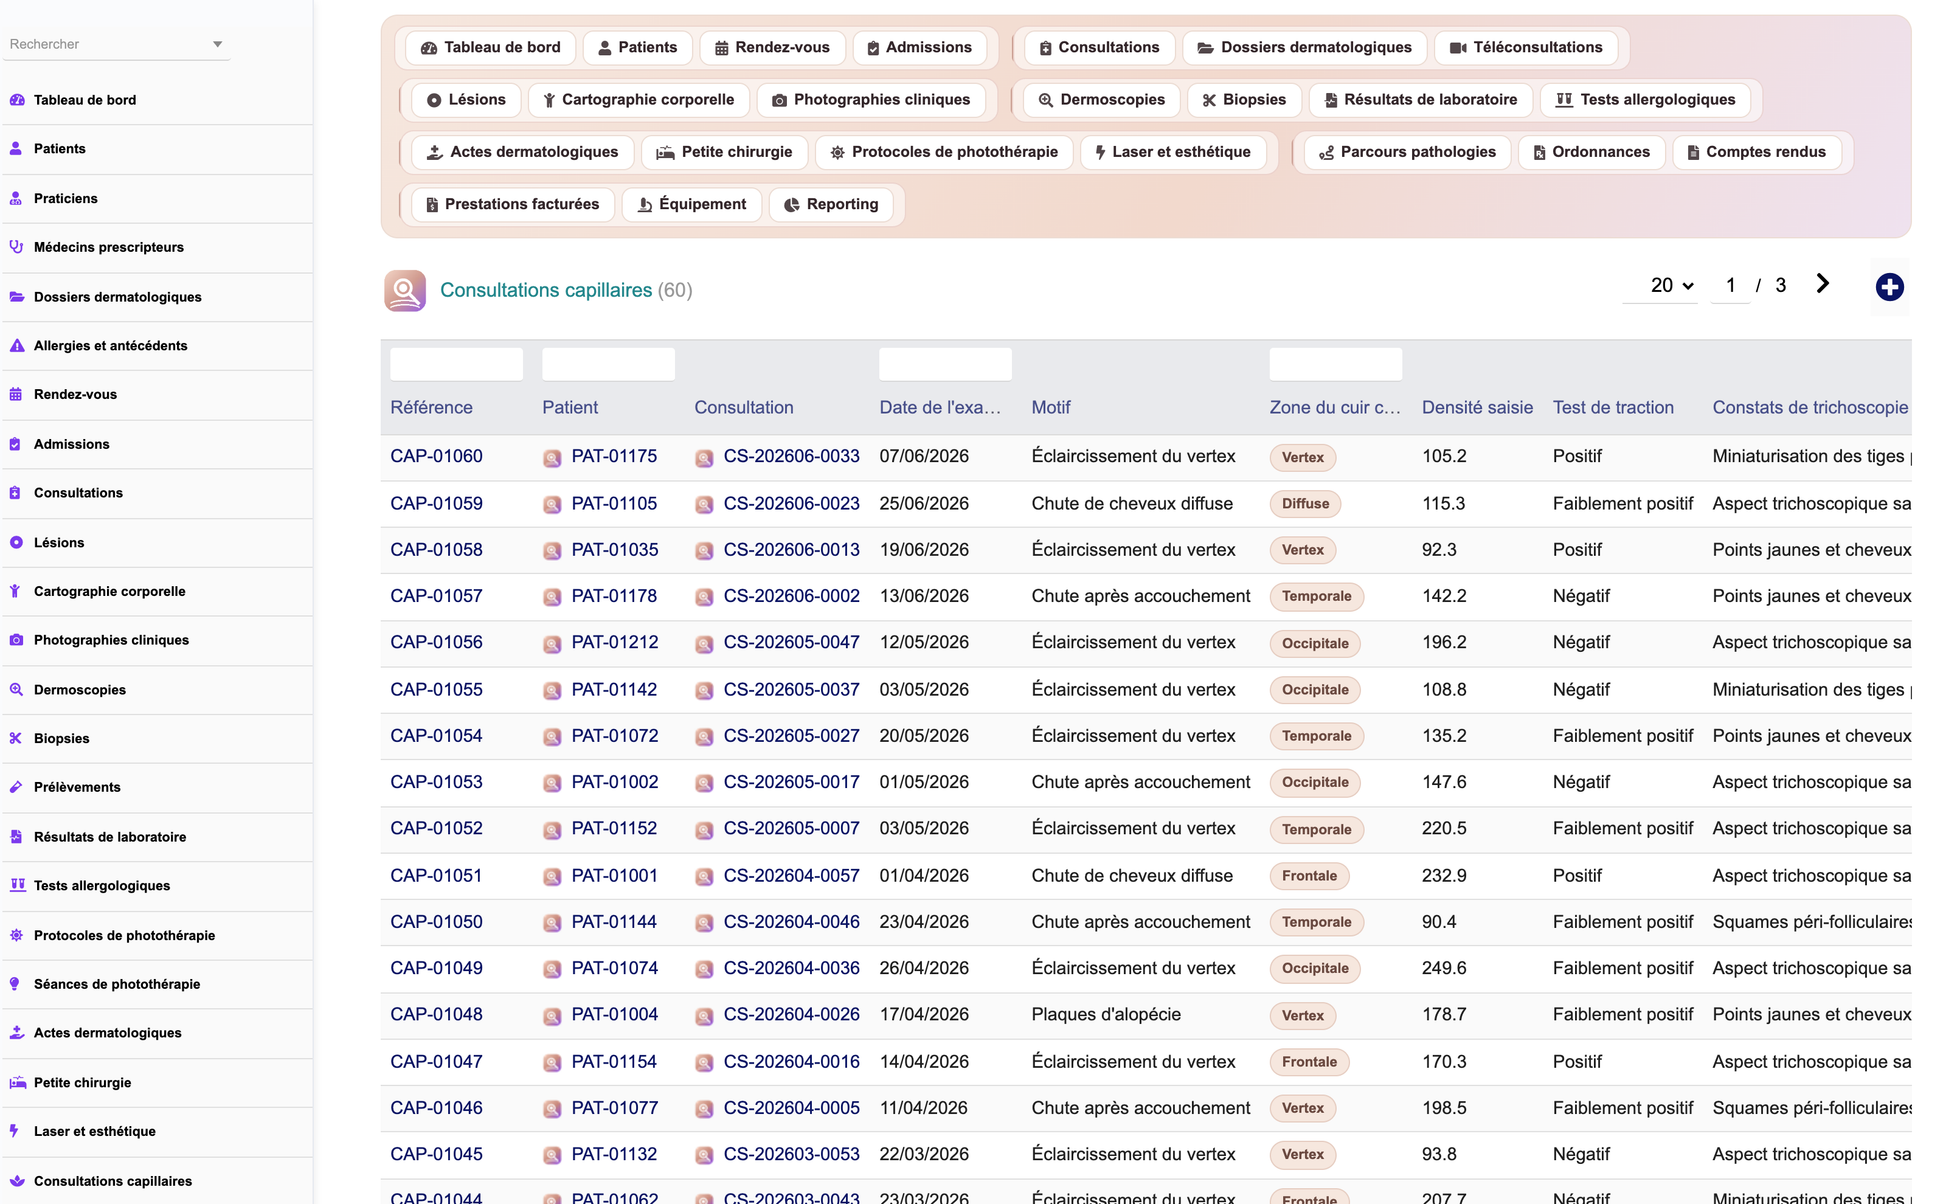Go to next page with chevron arrow

1822,284
